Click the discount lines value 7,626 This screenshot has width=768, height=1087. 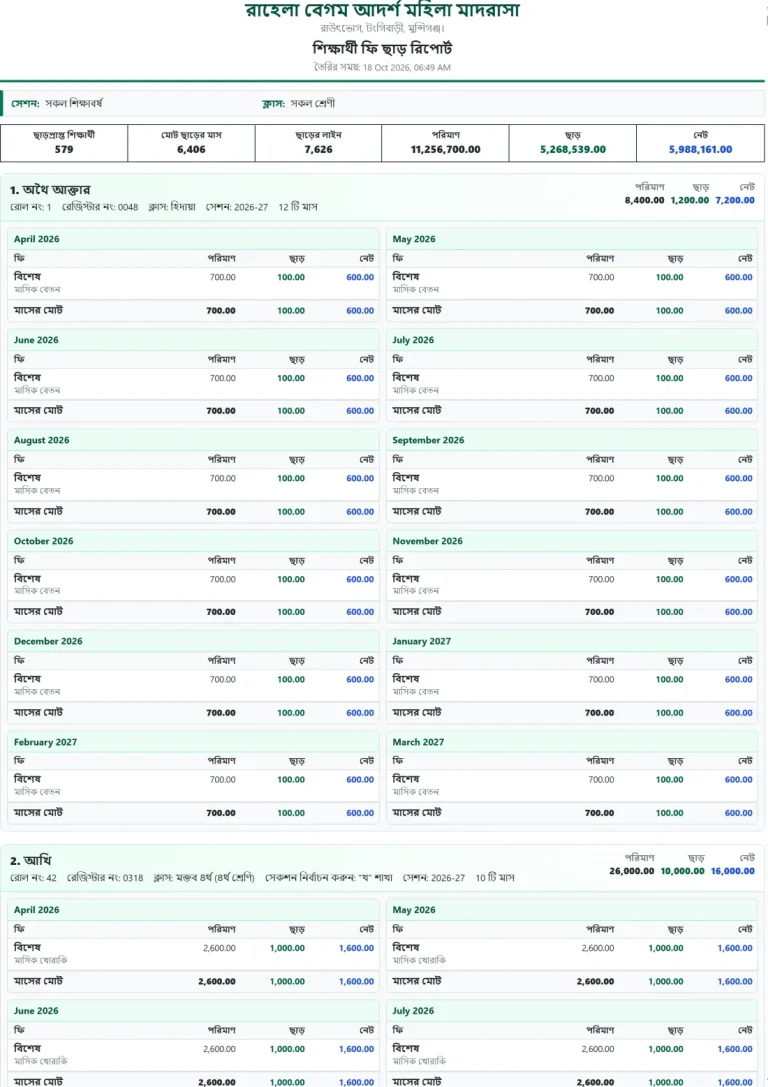(318, 149)
